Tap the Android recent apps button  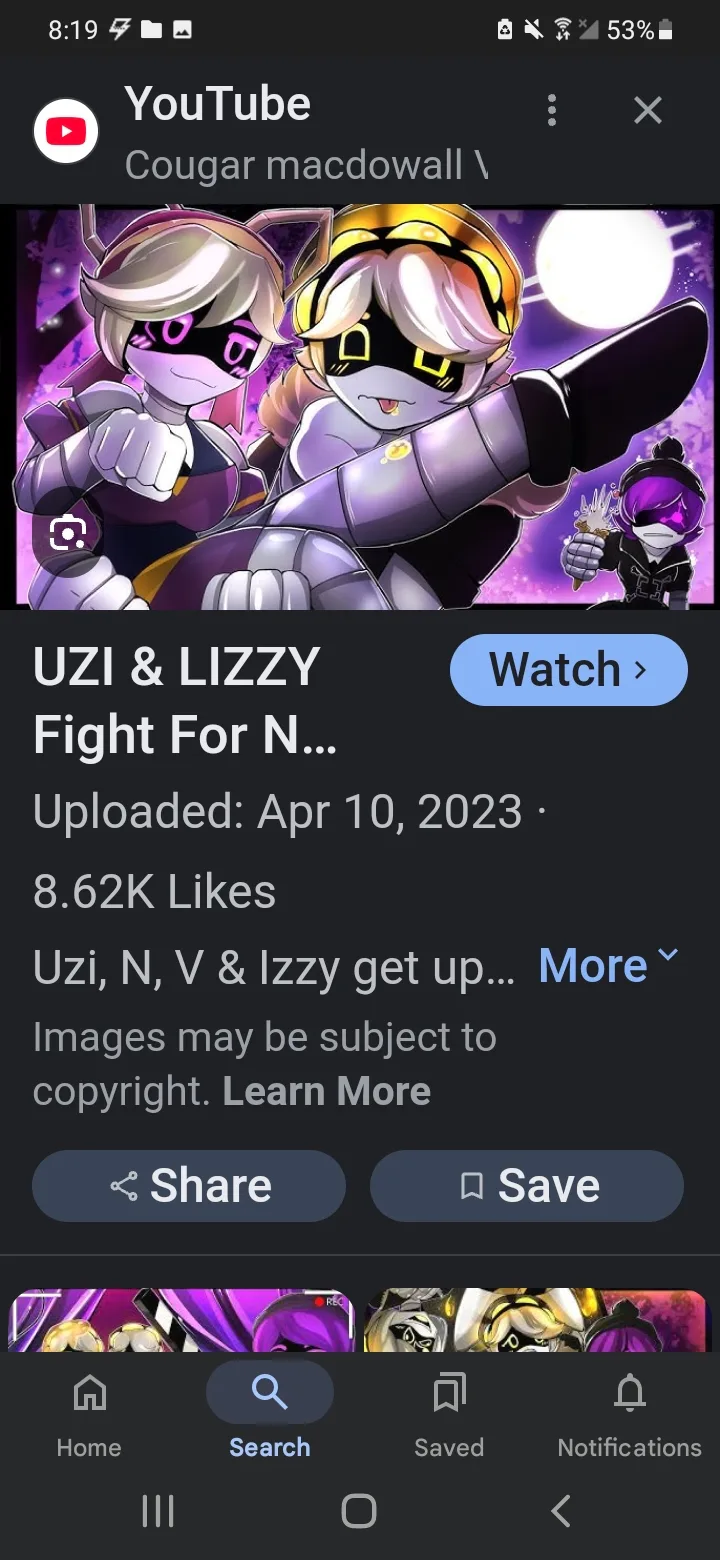click(158, 1511)
